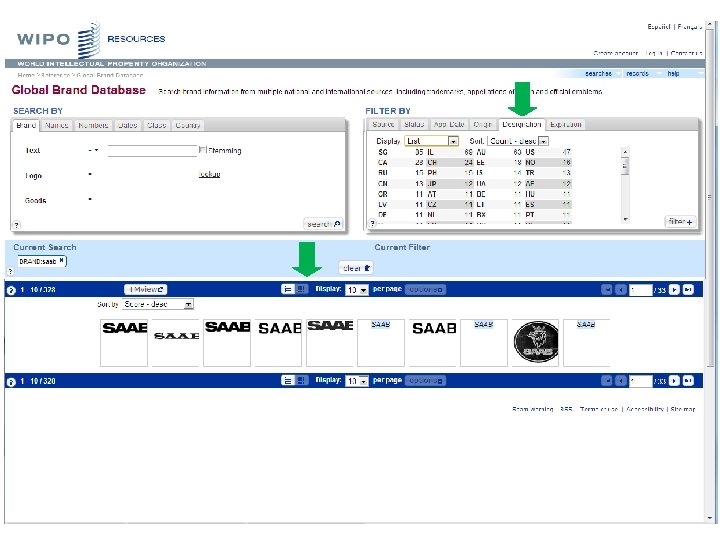Click the designation list scrollbar thumb
Image resolution: width=720 pixels, height=540 pixels.
click(x=625, y=166)
